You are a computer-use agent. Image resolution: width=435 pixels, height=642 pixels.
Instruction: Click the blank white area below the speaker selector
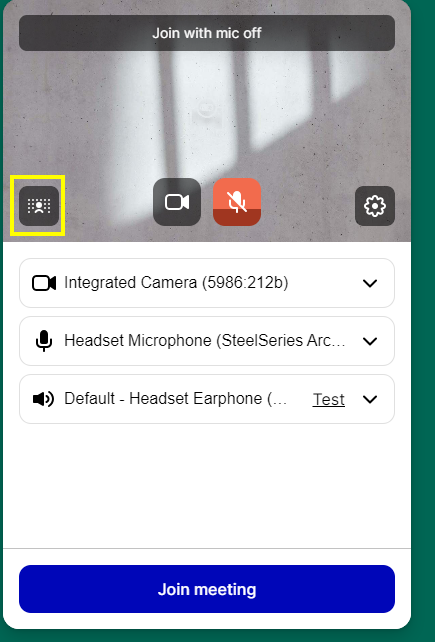[x=207, y=485]
